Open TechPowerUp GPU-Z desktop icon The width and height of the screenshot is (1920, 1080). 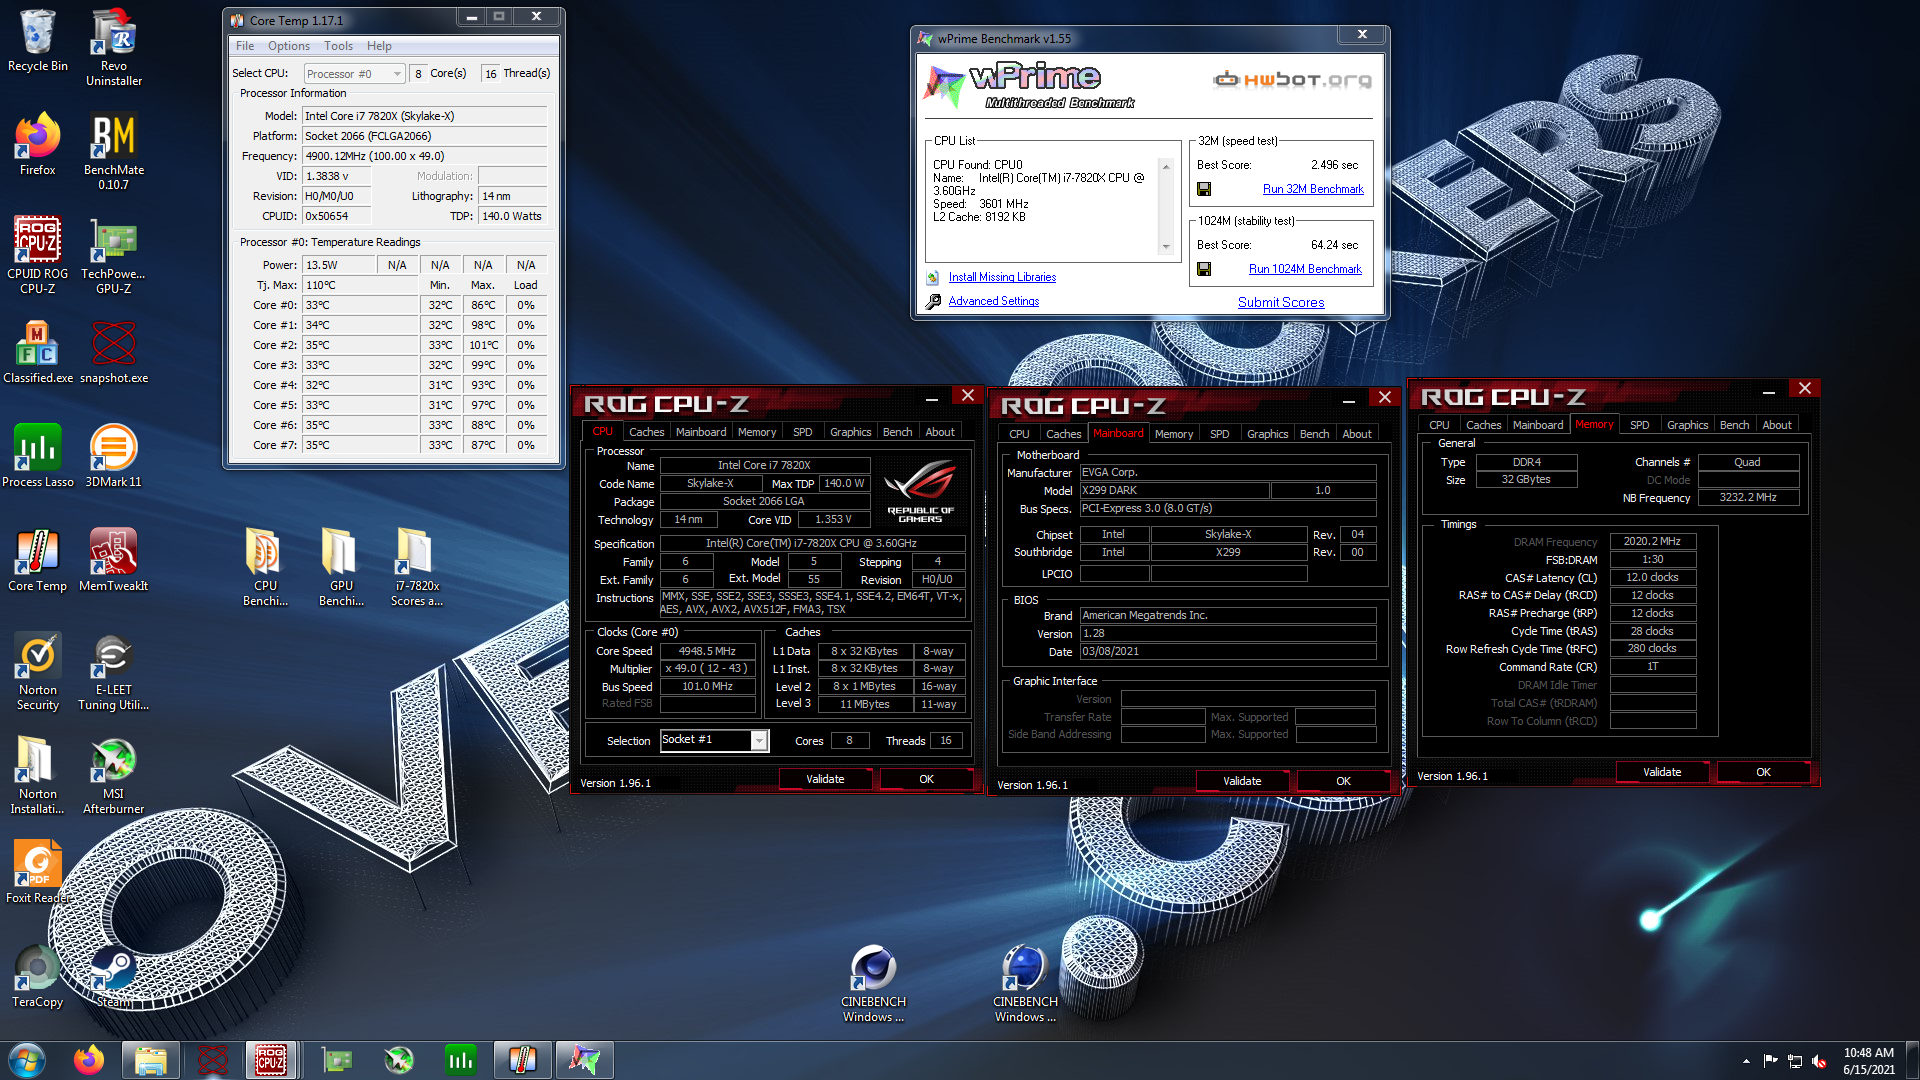tap(114, 255)
